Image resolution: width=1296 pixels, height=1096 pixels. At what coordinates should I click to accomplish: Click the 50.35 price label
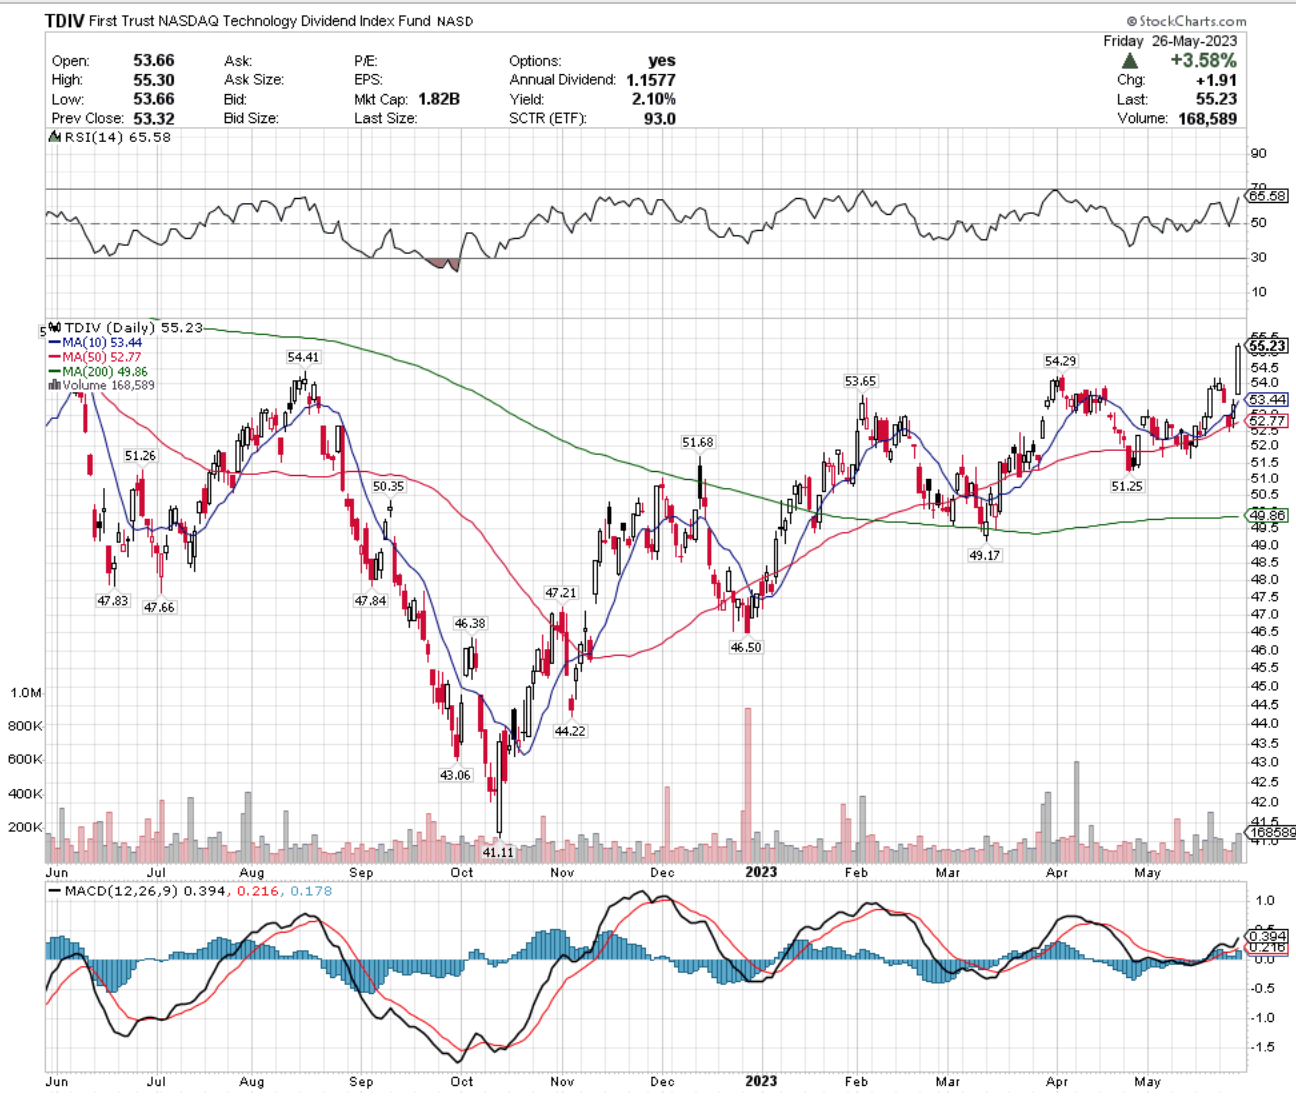coord(388,486)
